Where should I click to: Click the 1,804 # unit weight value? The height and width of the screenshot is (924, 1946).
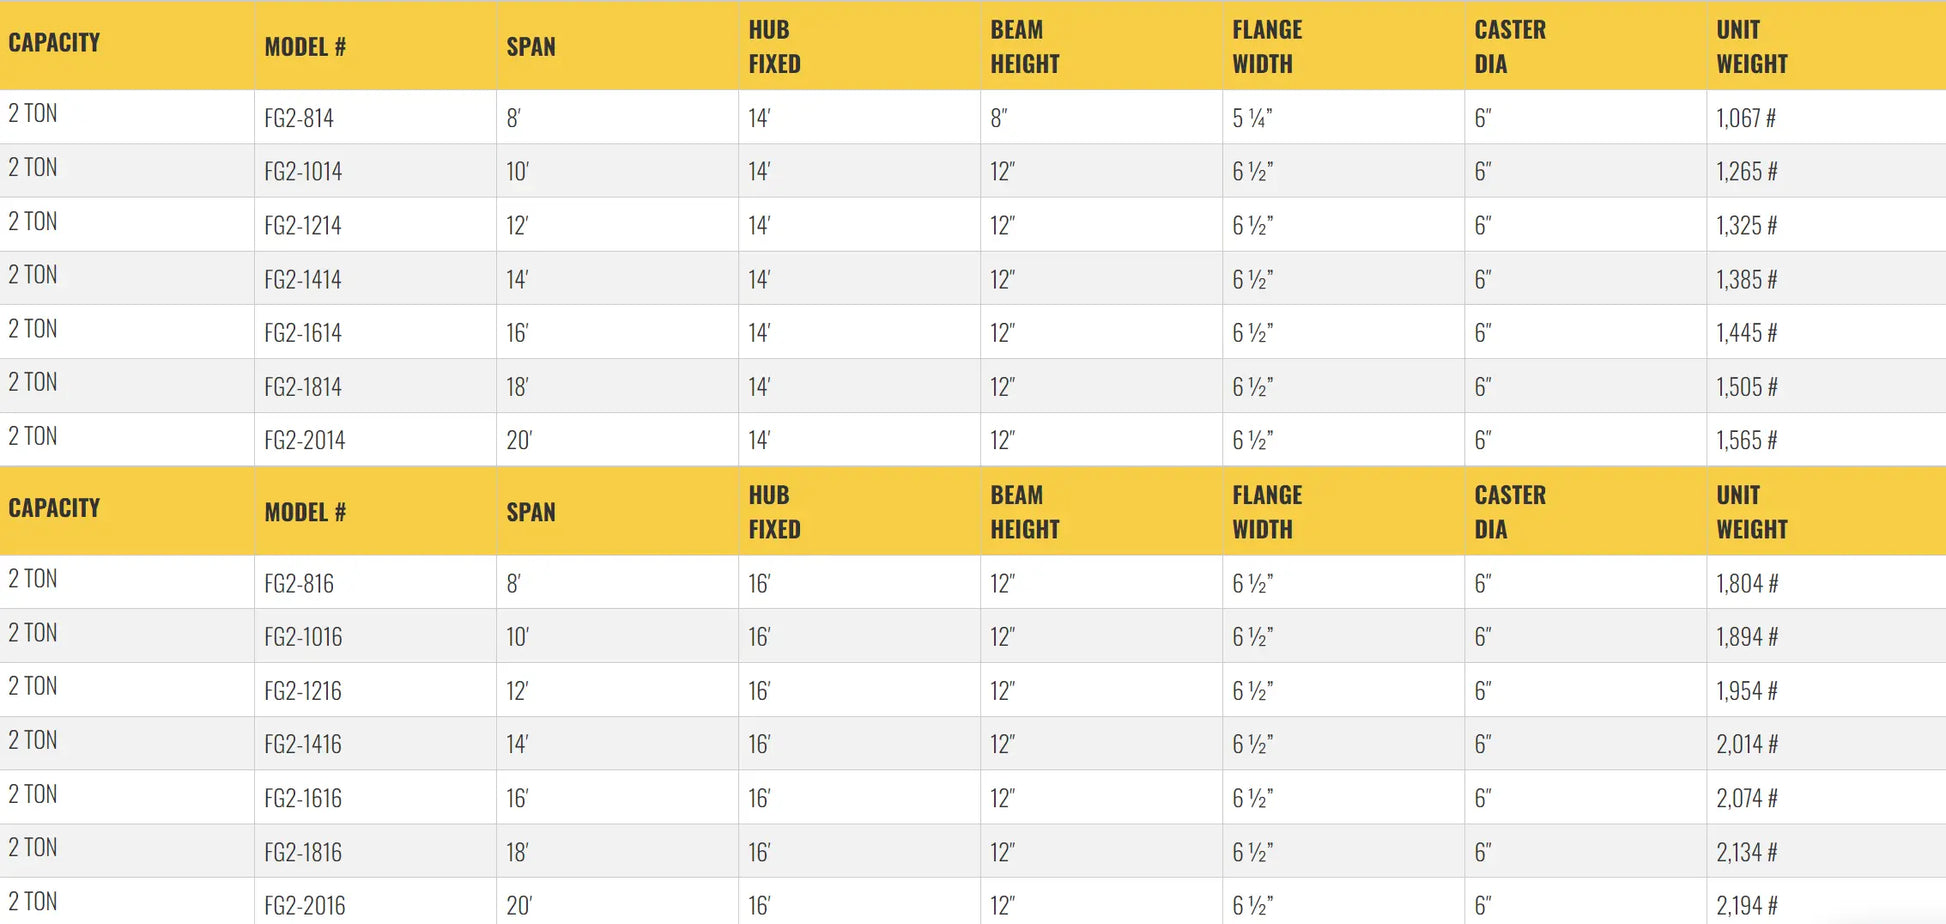point(1747,584)
